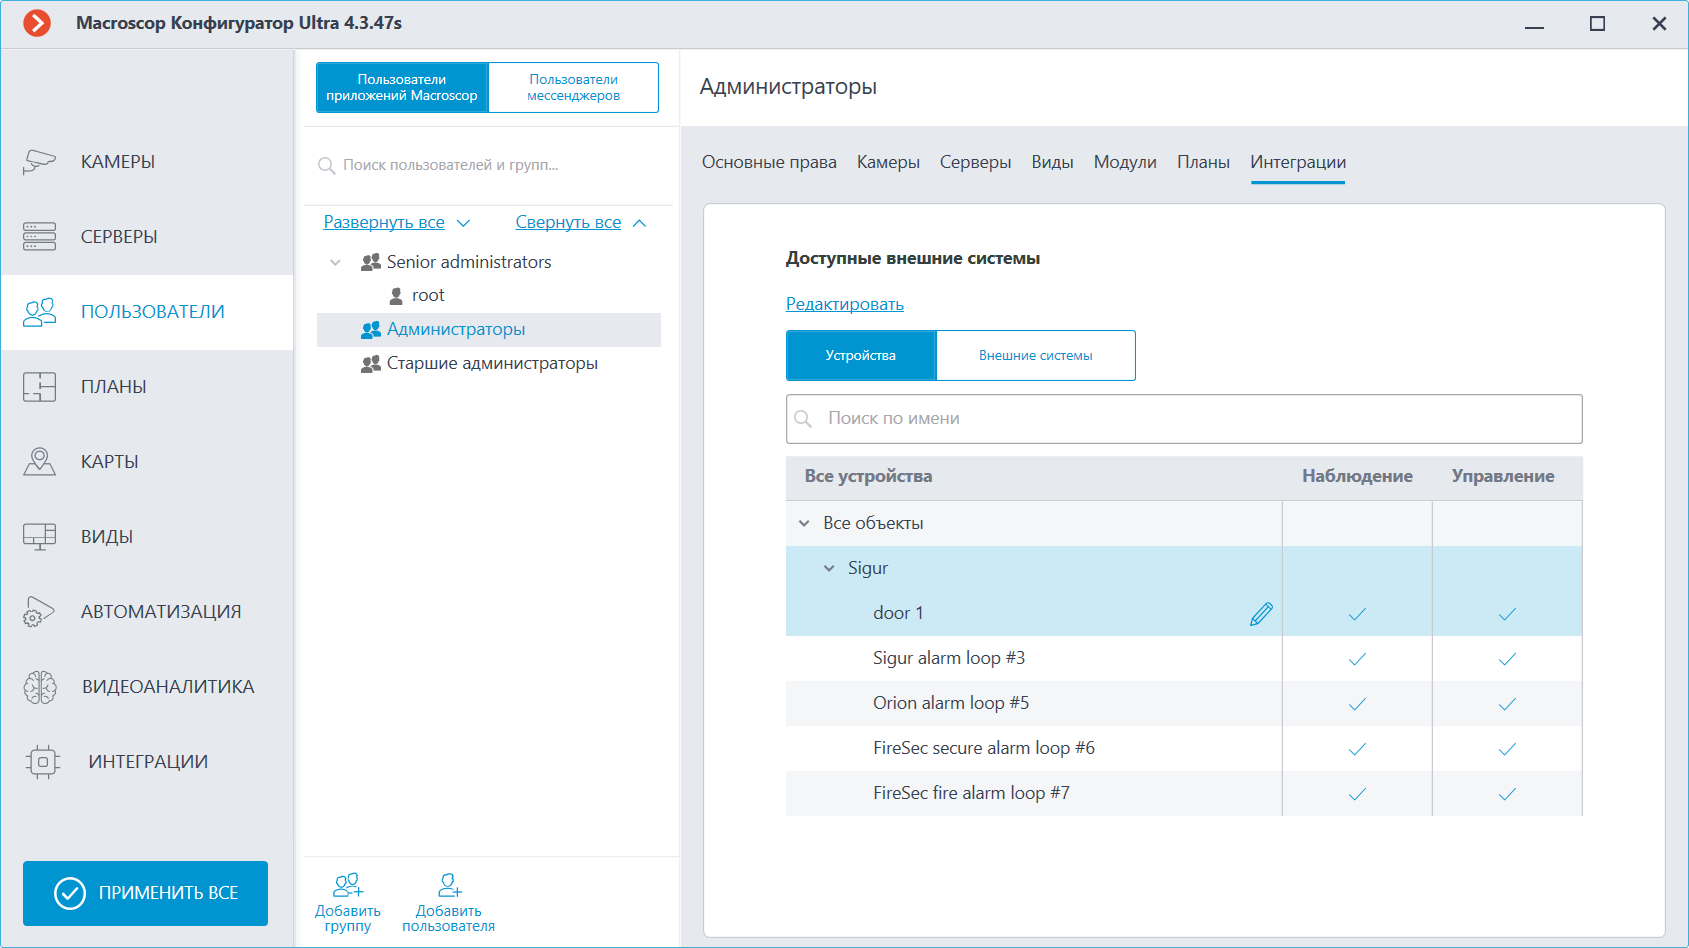This screenshot has width=1689, height=948.
Task: Open the Виды monitor icon
Action: 39,537
